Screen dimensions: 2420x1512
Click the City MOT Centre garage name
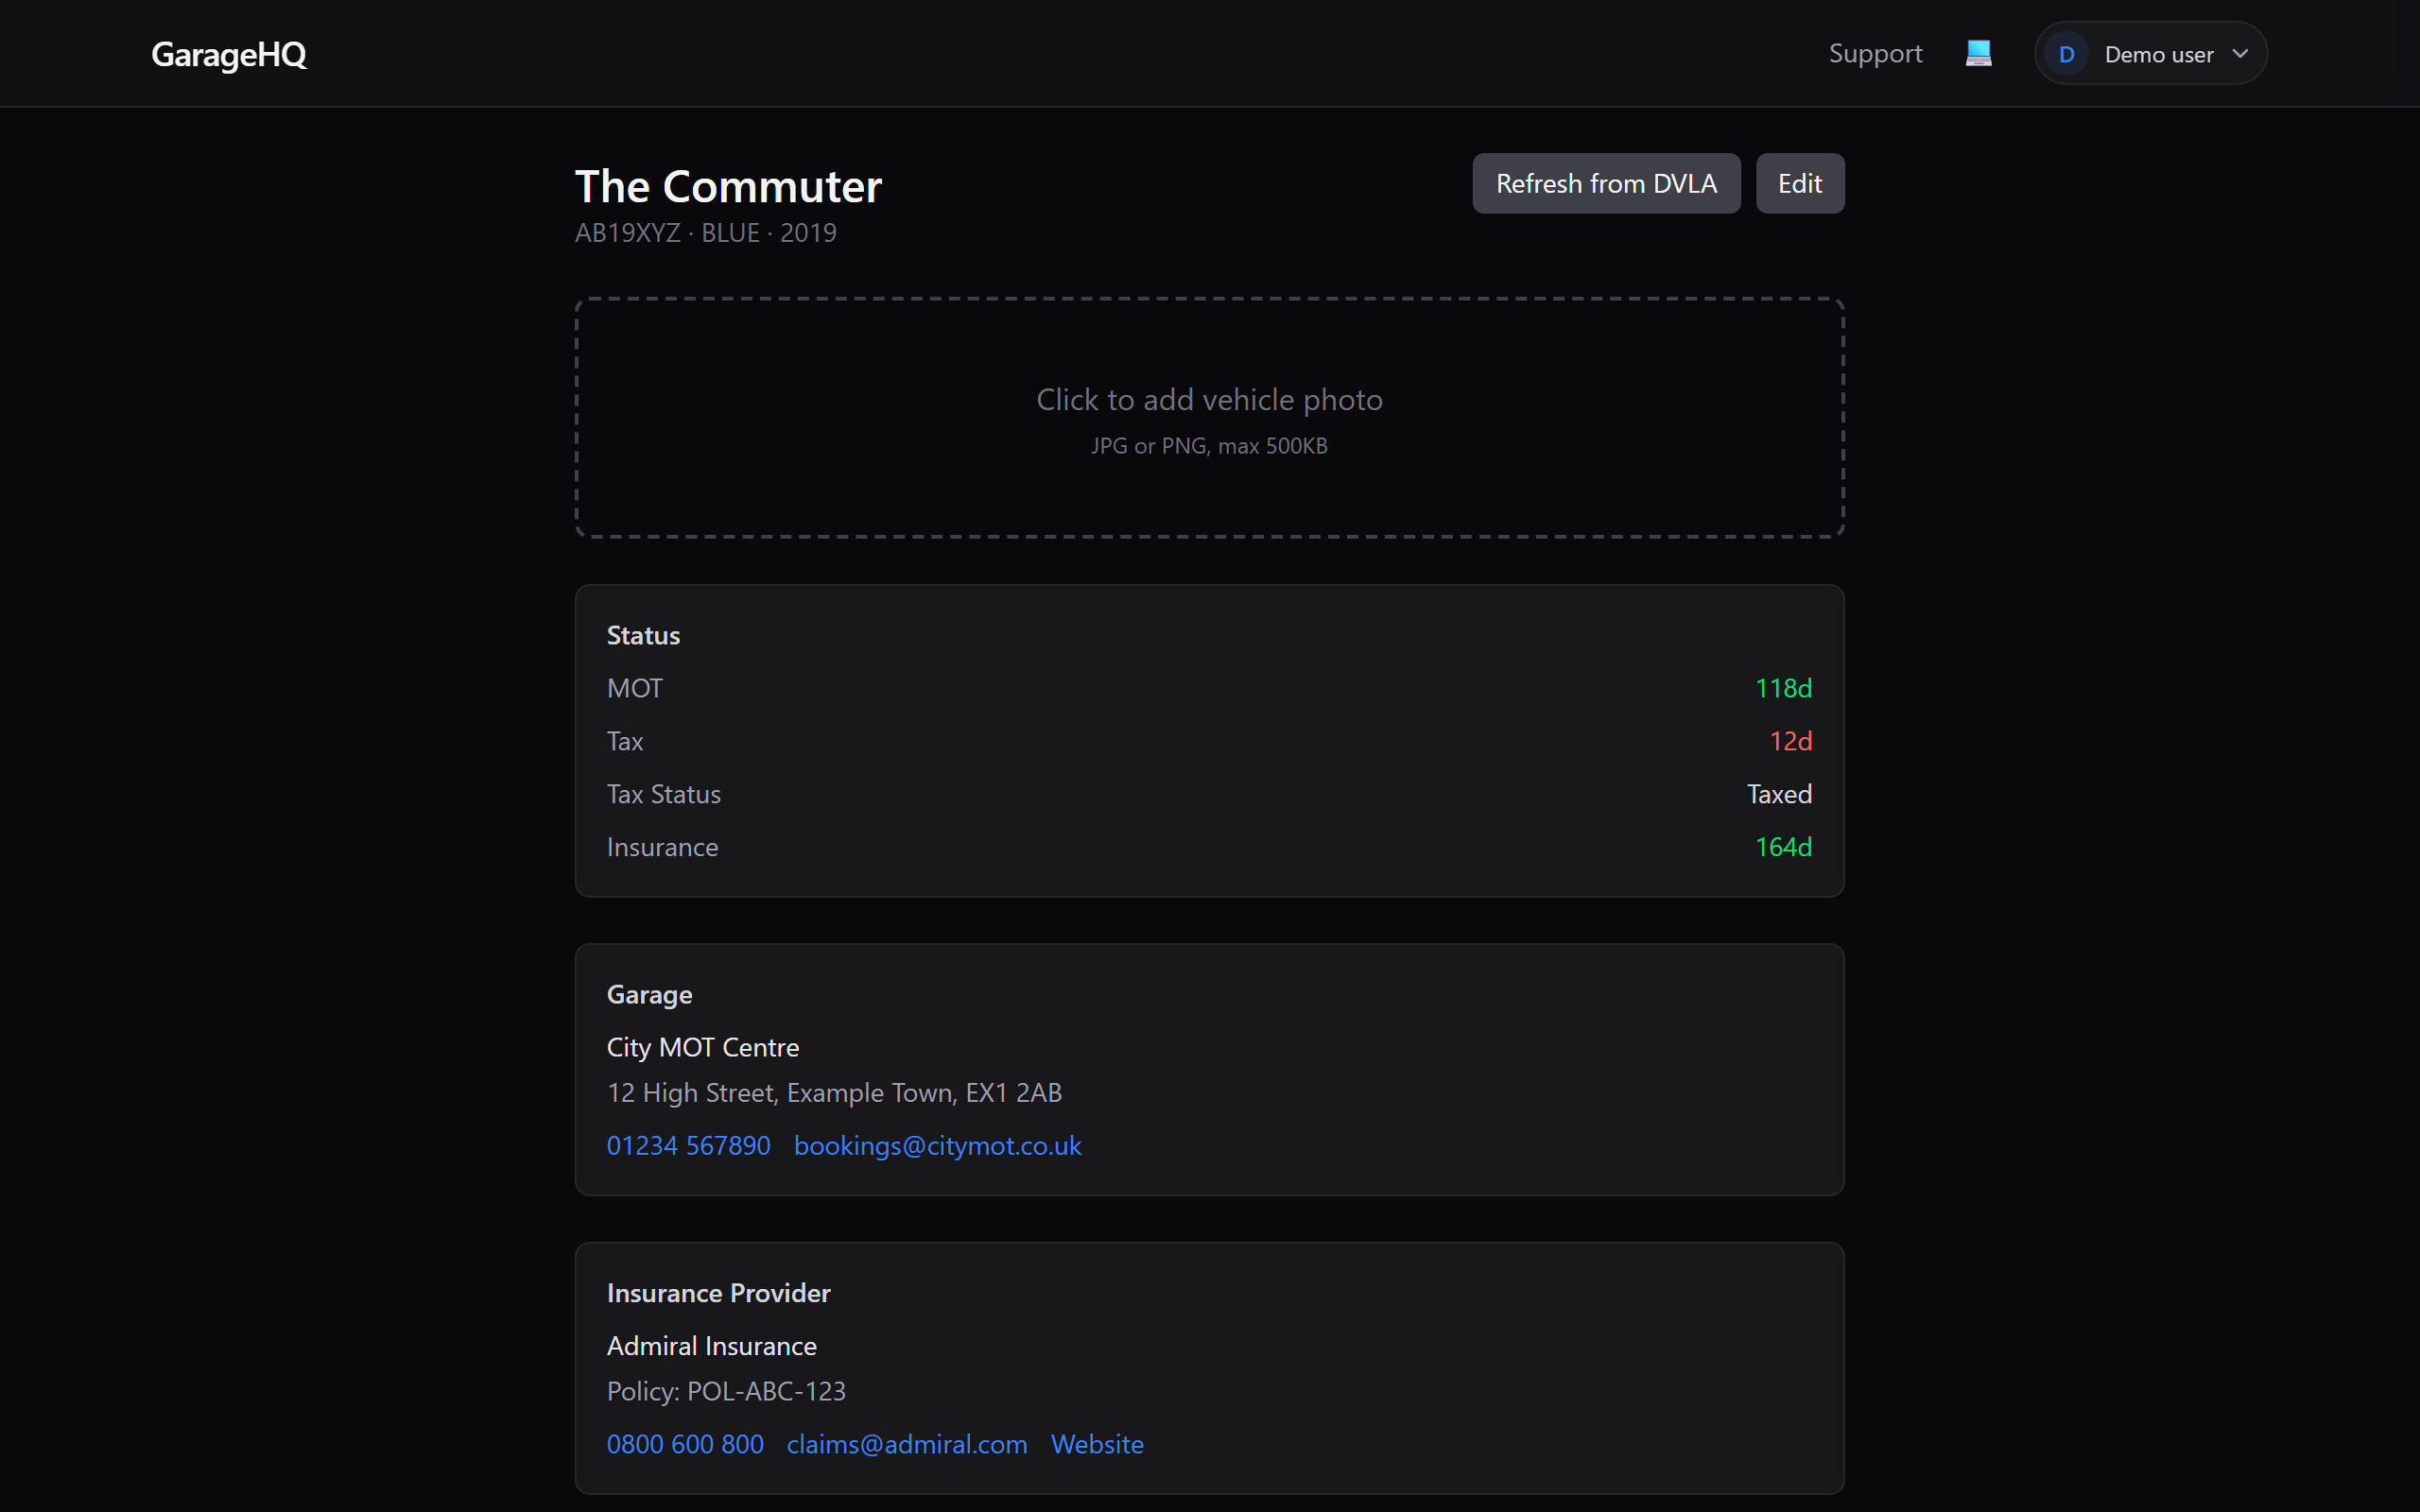(x=702, y=1047)
